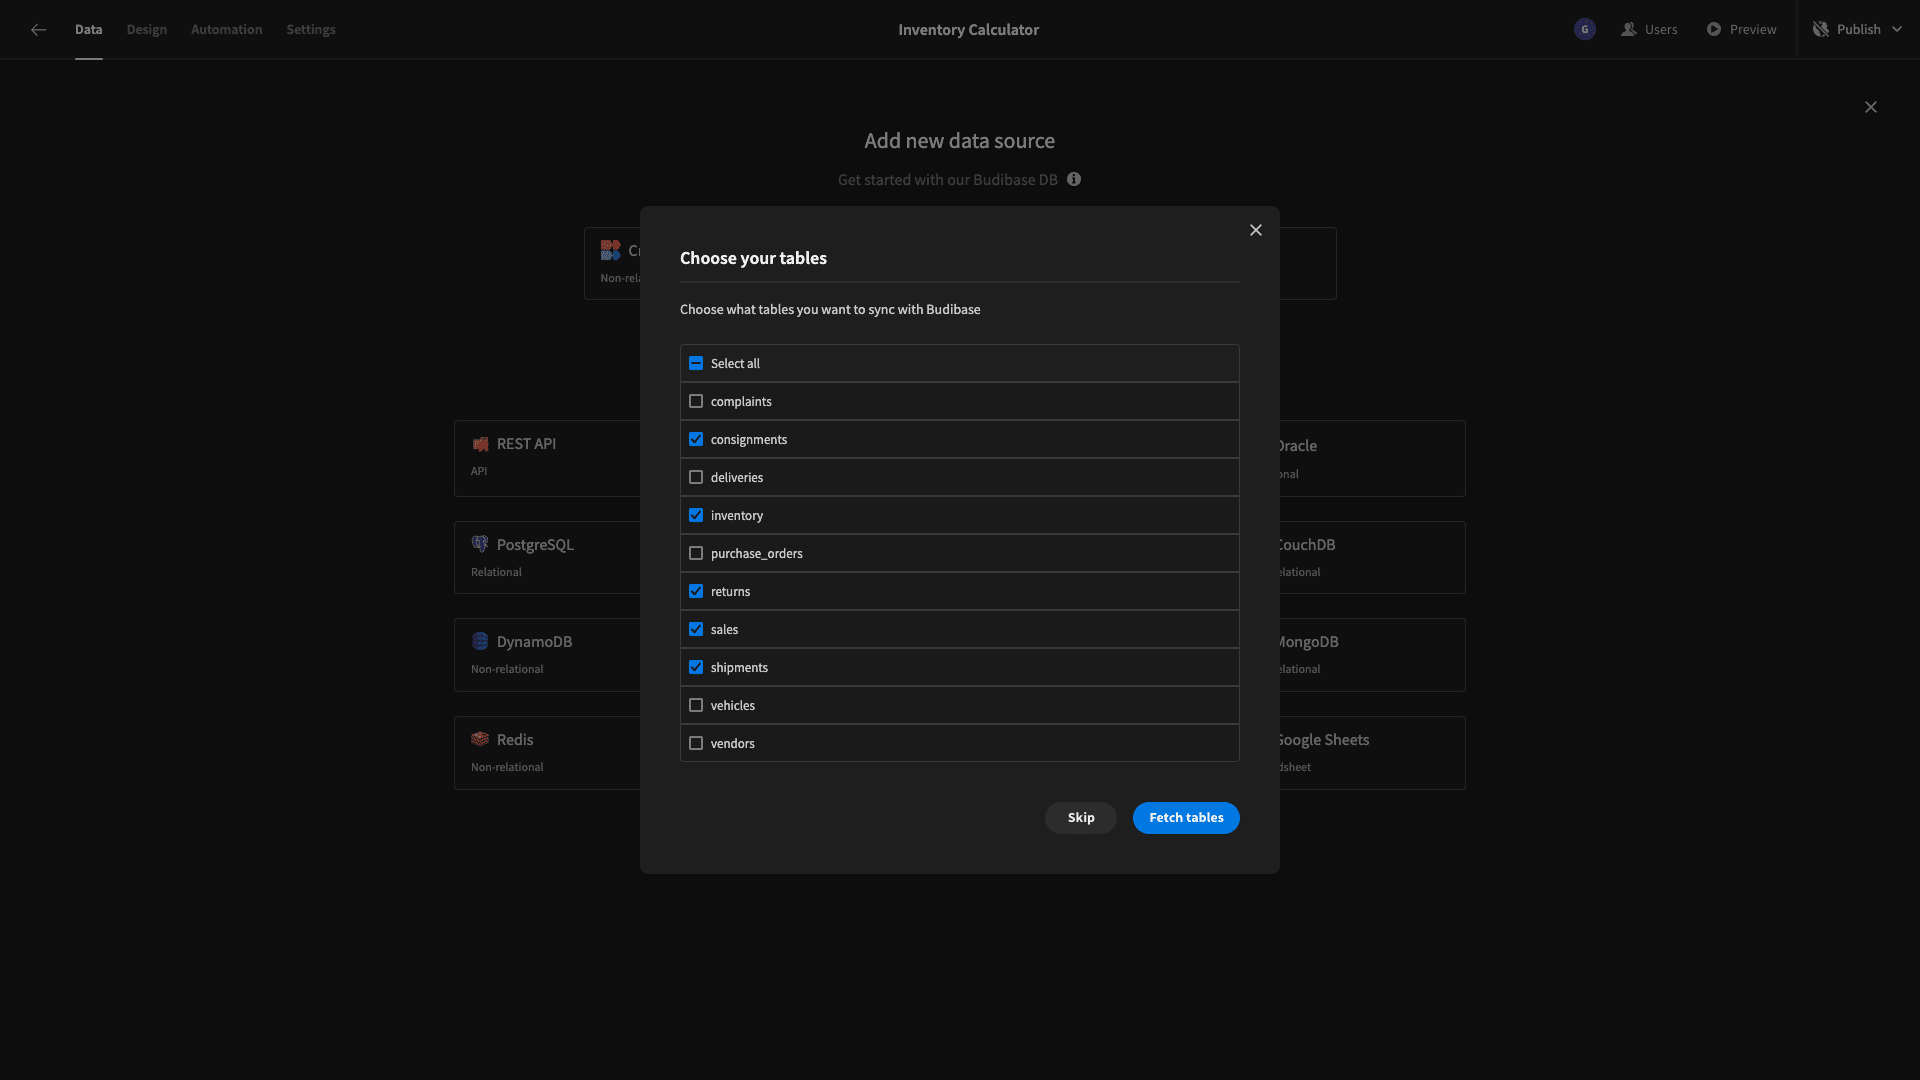Screen dimensions: 1920x1080
Task: Click the Redis non-relational icon
Action: coord(480,740)
